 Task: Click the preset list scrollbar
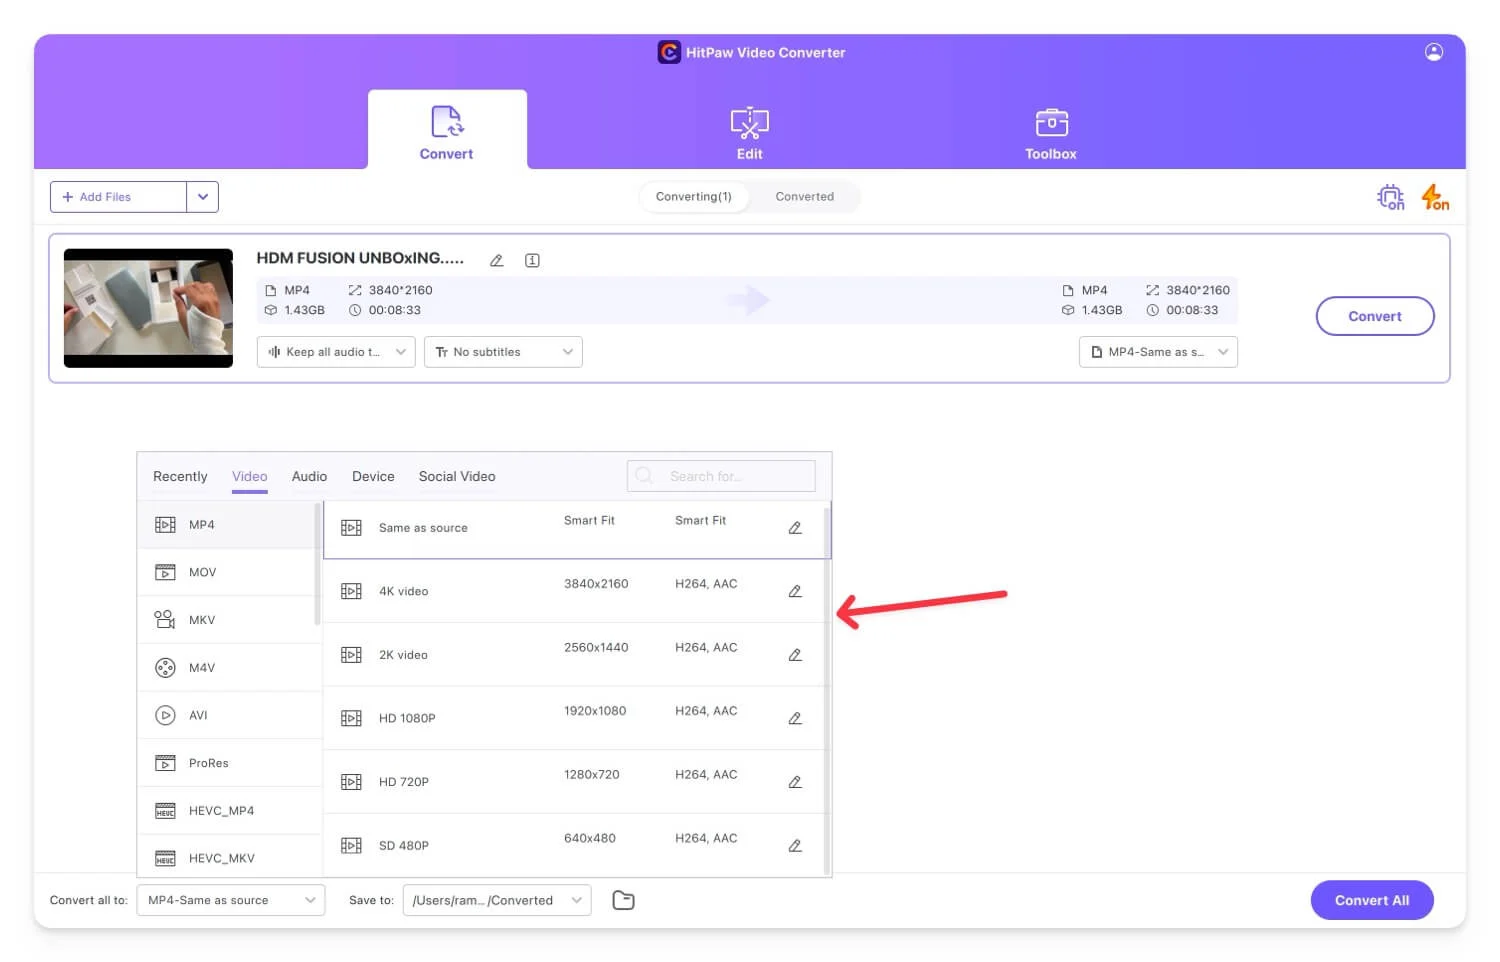click(x=827, y=690)
